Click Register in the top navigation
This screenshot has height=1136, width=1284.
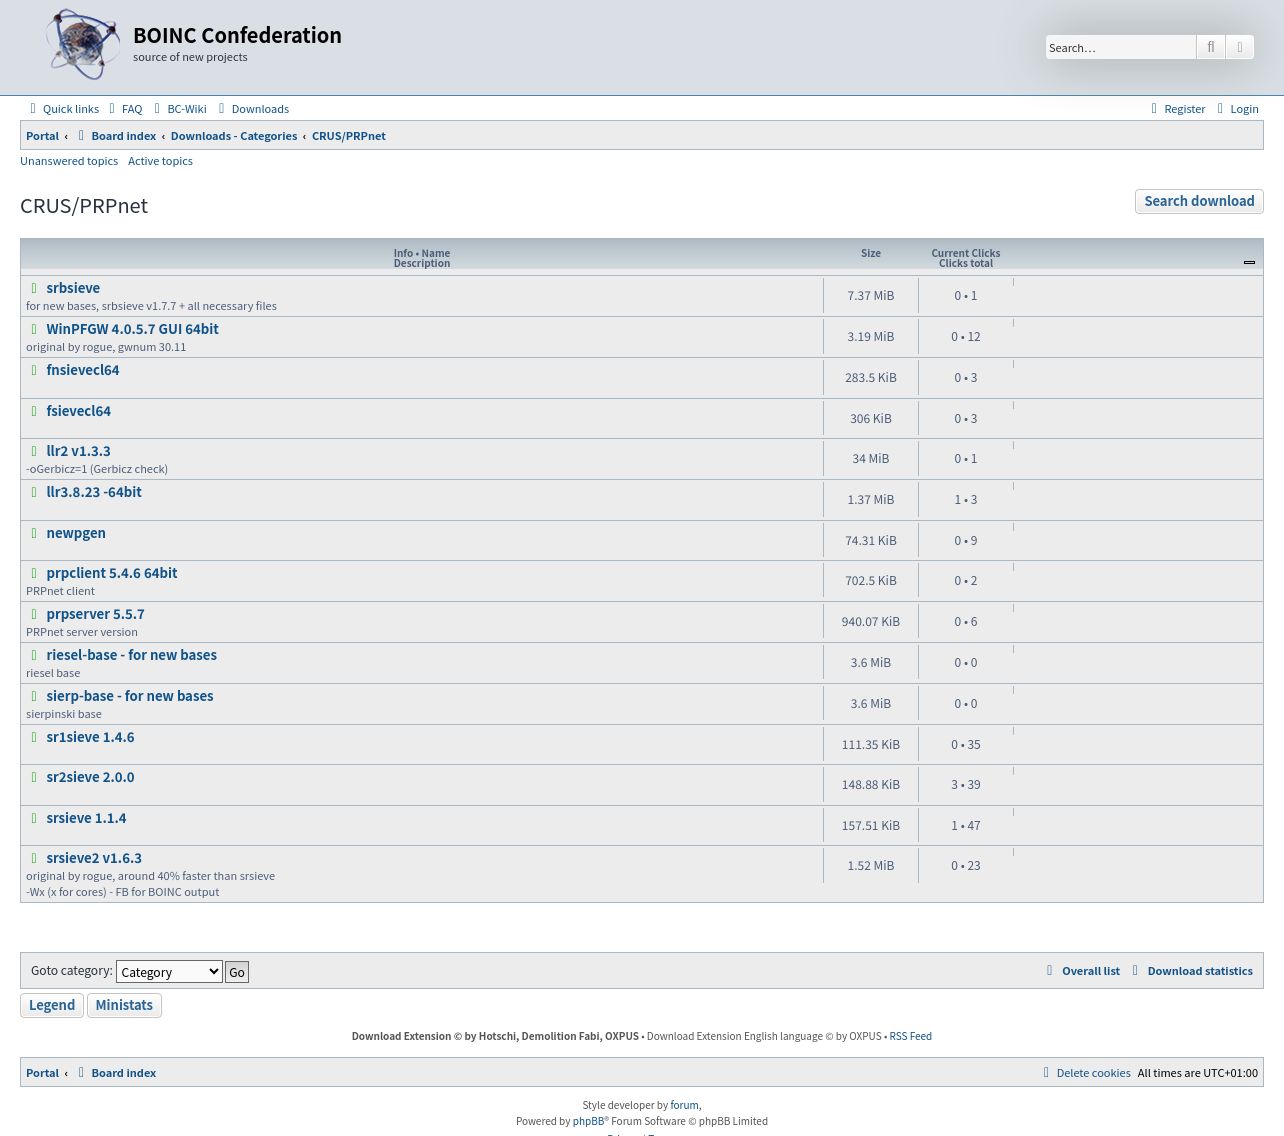click(x=1178, y=109)
